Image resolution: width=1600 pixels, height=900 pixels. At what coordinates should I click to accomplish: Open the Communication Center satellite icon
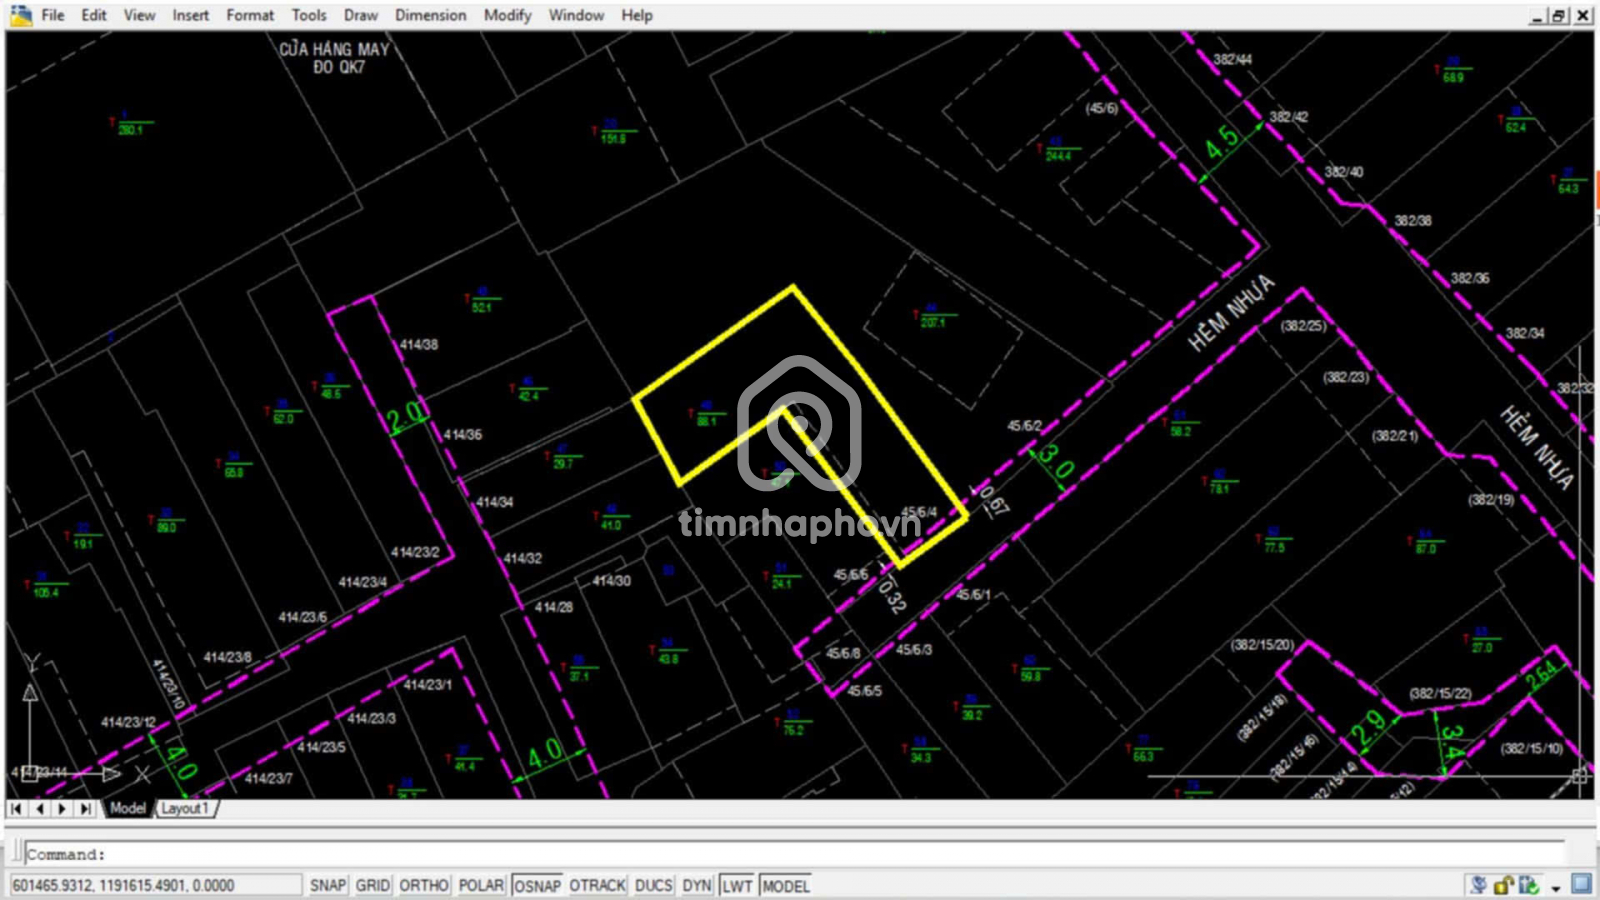tap(1478, 885)
